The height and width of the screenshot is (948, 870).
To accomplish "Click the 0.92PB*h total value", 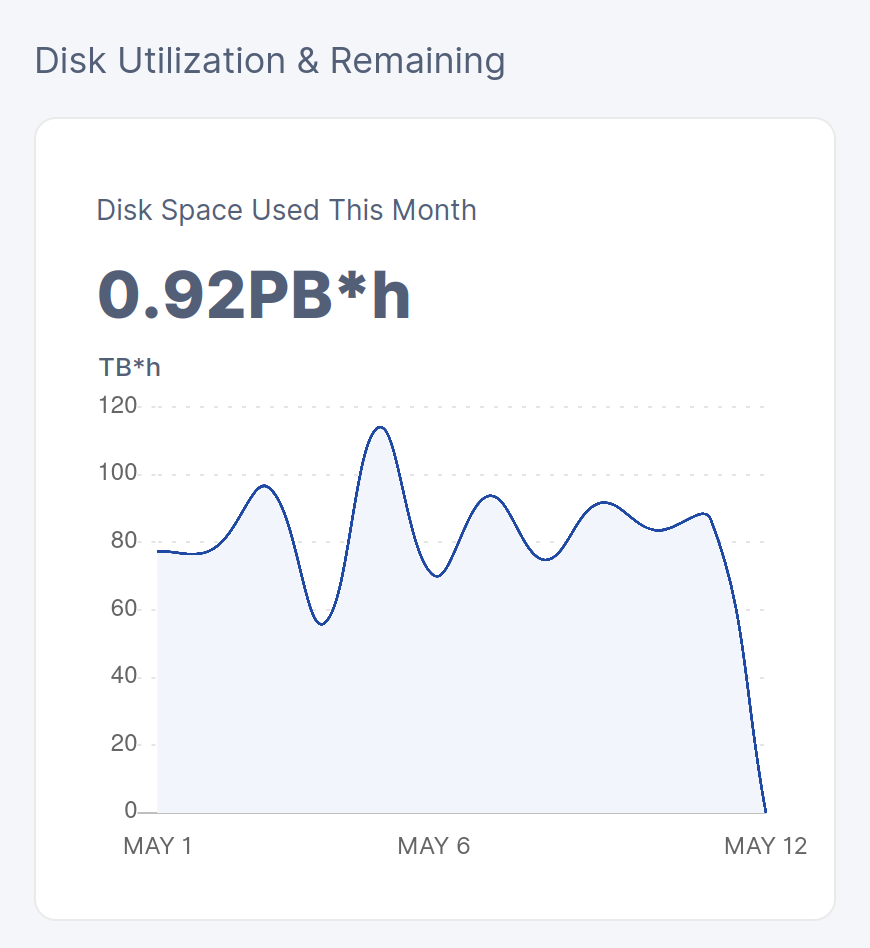I will coord(254,294).
